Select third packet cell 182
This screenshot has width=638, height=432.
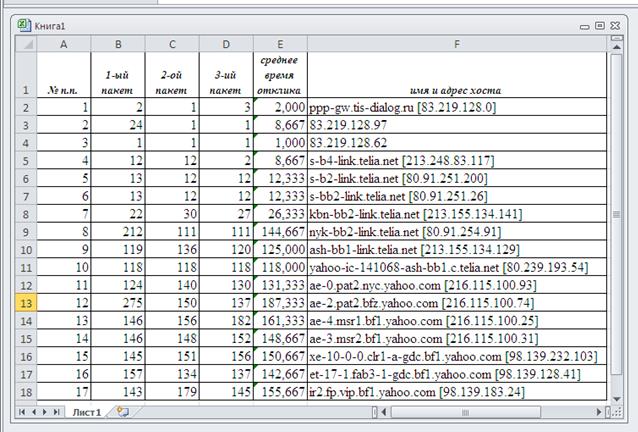(x=226, y=321)
